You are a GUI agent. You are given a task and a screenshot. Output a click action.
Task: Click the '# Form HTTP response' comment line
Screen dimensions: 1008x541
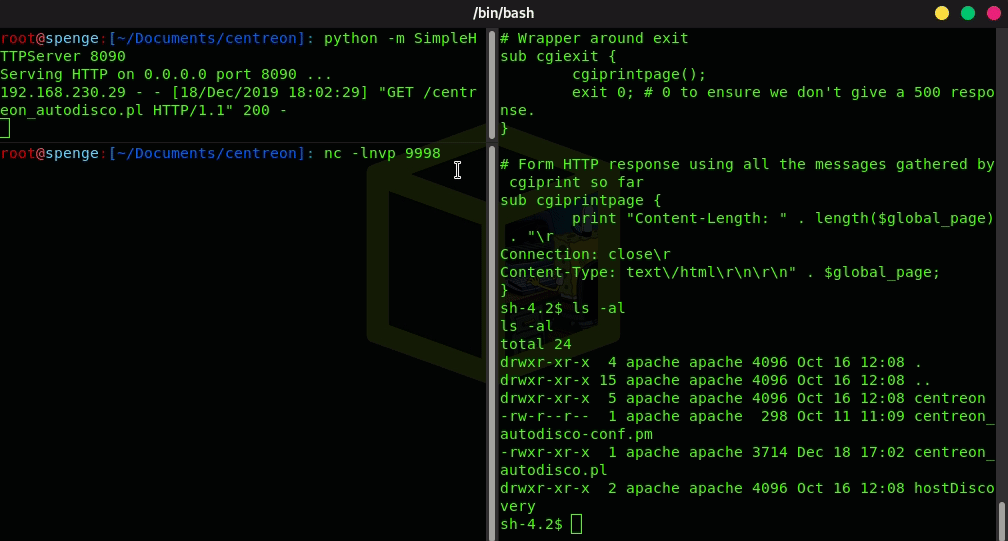coord(747,164)
